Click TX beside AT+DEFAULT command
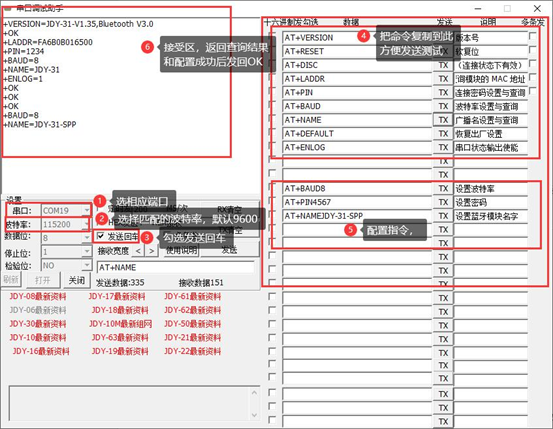Screen dimensions: 553x429 443,134
